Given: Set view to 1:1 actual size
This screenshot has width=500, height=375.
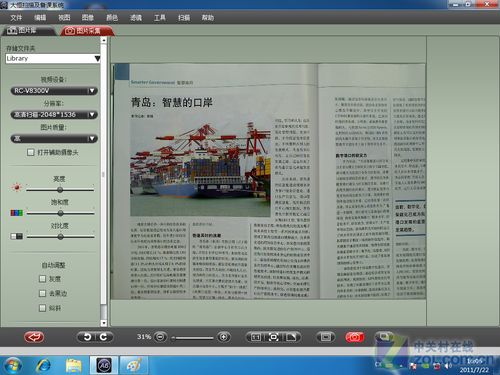Looking at the screenshot, I should click(256, 337).
